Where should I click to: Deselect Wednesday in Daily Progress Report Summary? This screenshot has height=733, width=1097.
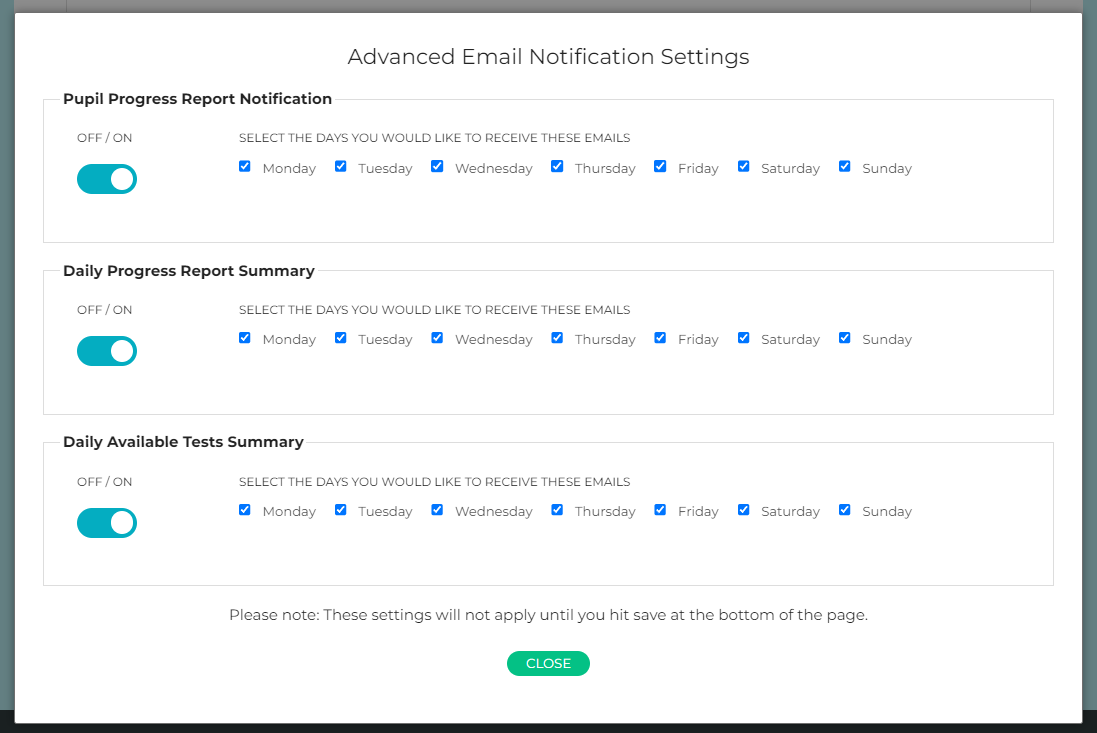click(x=437, y=338)
